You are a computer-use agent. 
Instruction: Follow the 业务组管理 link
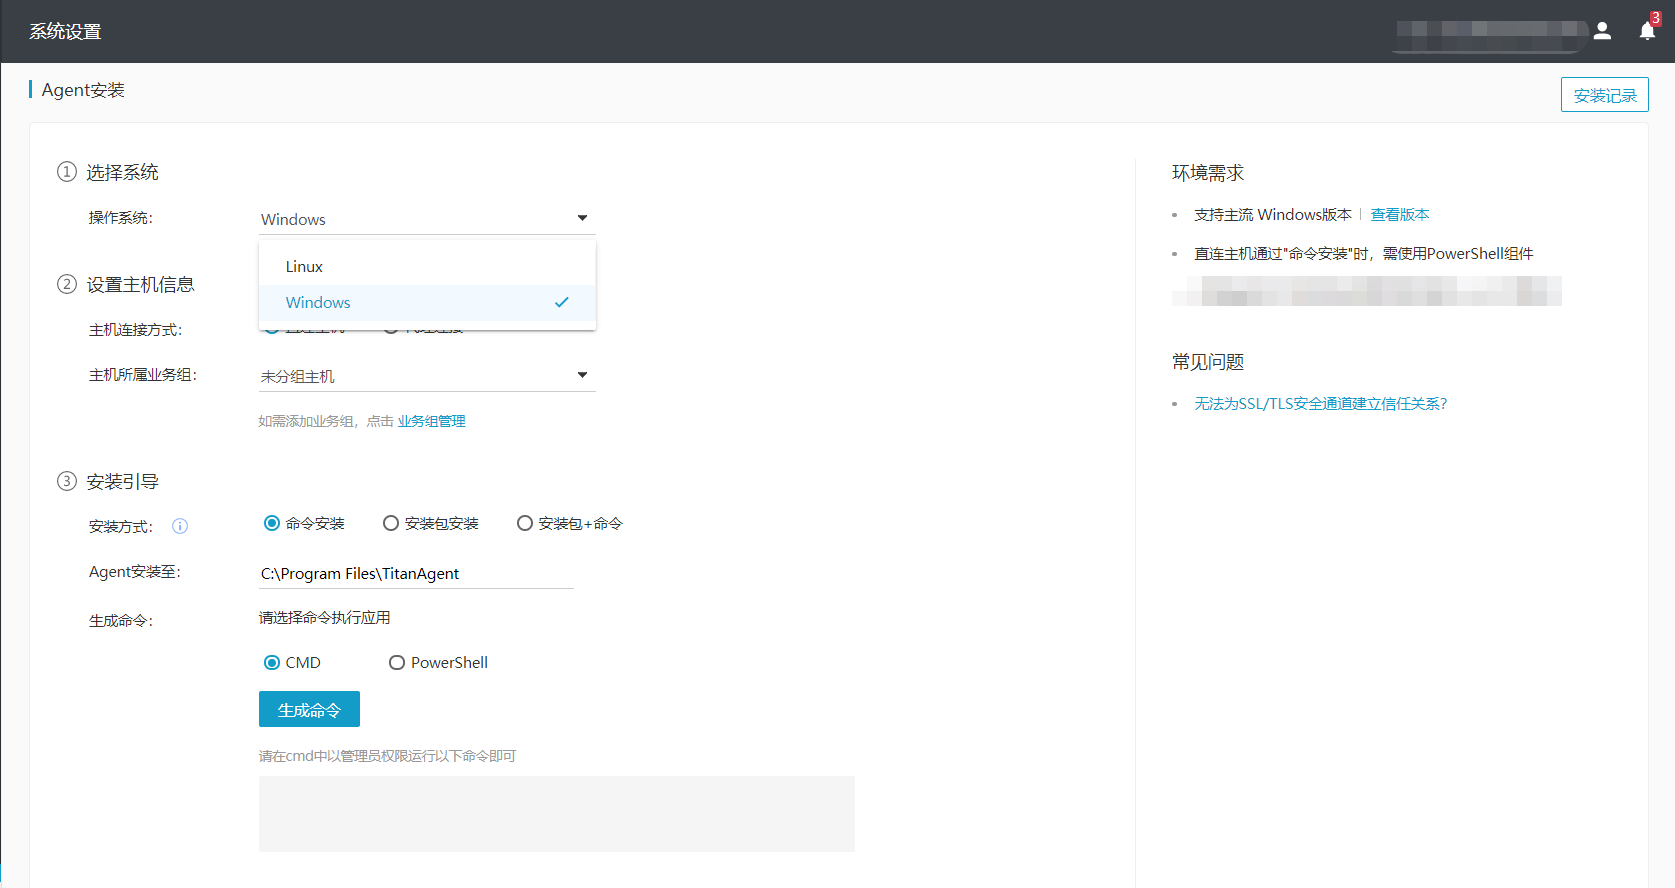(x=431, y=421)
